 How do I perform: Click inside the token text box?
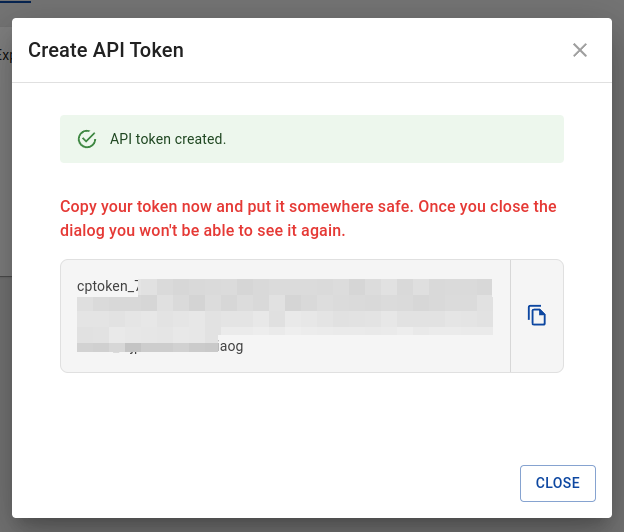[x=285, y=316]
